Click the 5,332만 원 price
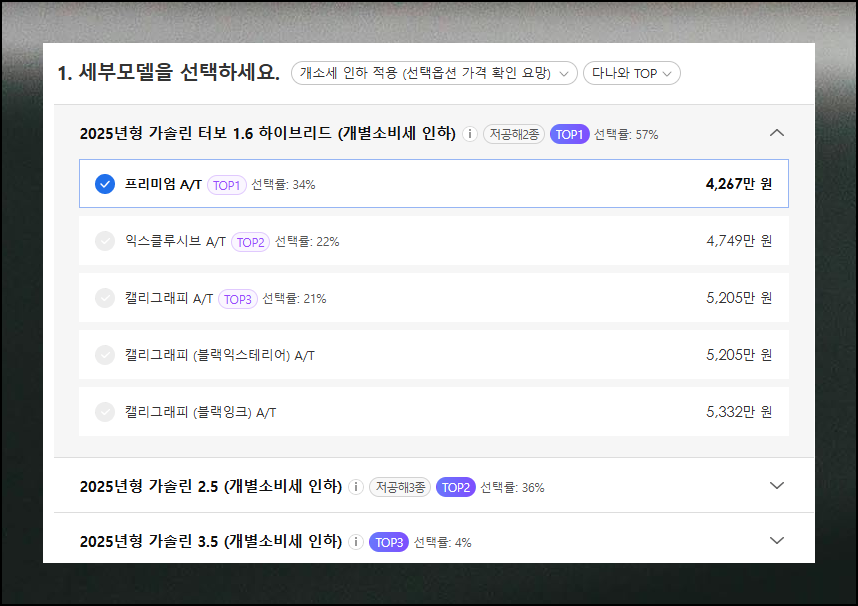Viewport: 858px width, 606px height. (x=739, y=412)
